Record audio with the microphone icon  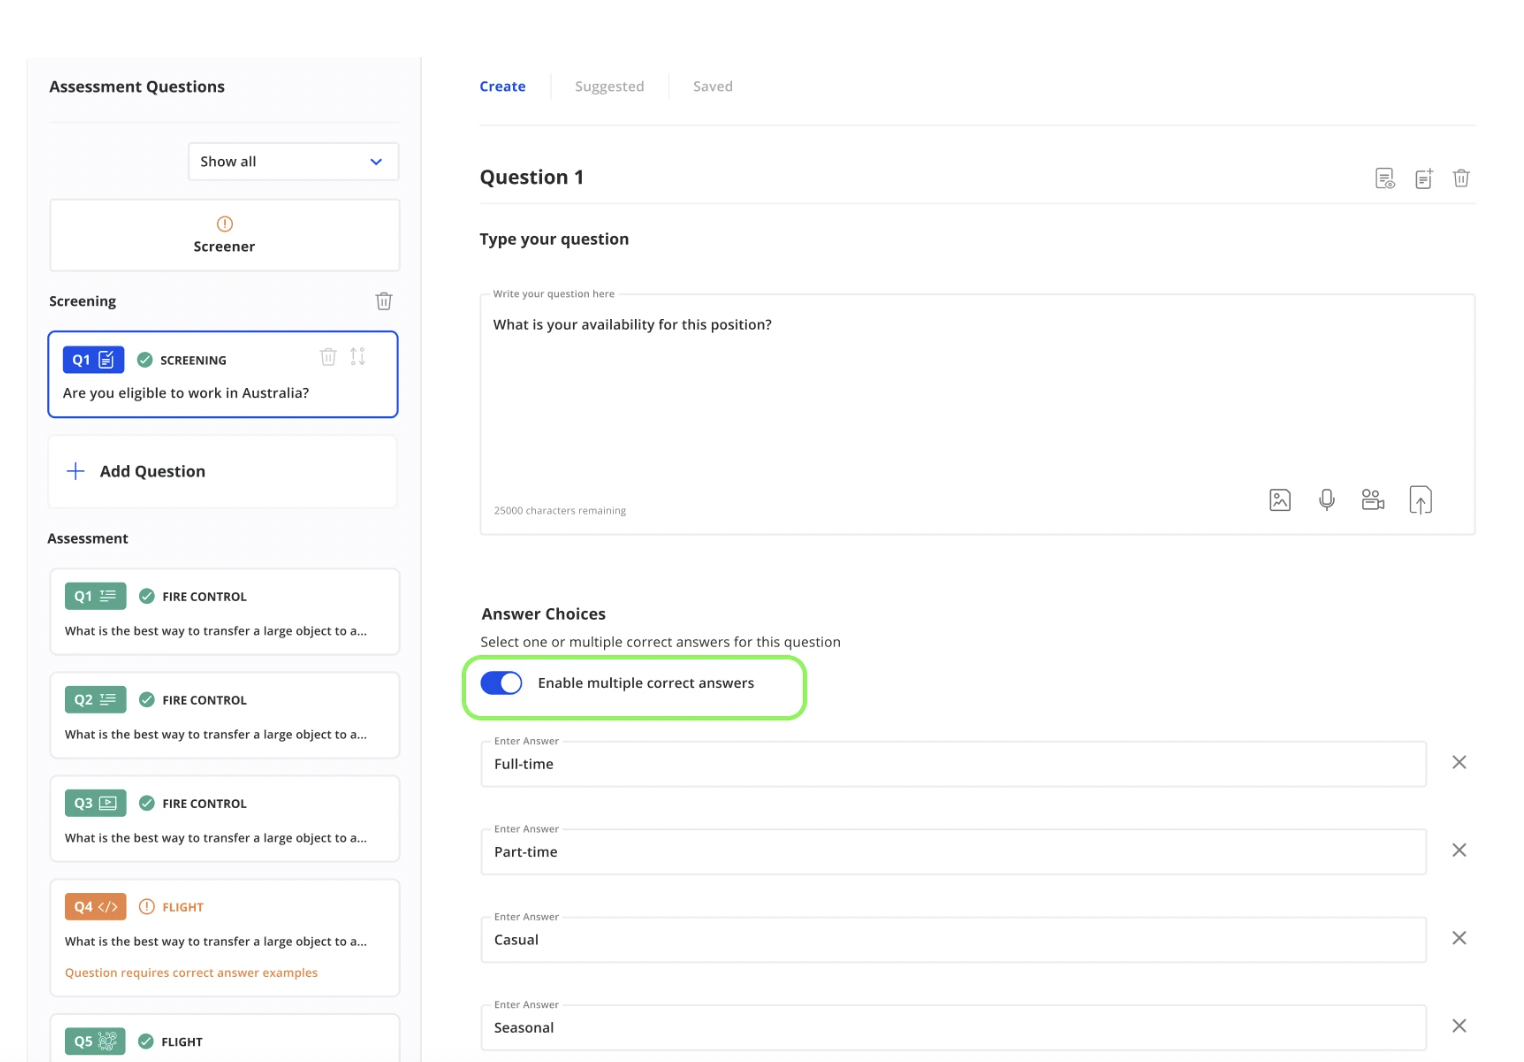(1327, 500)
